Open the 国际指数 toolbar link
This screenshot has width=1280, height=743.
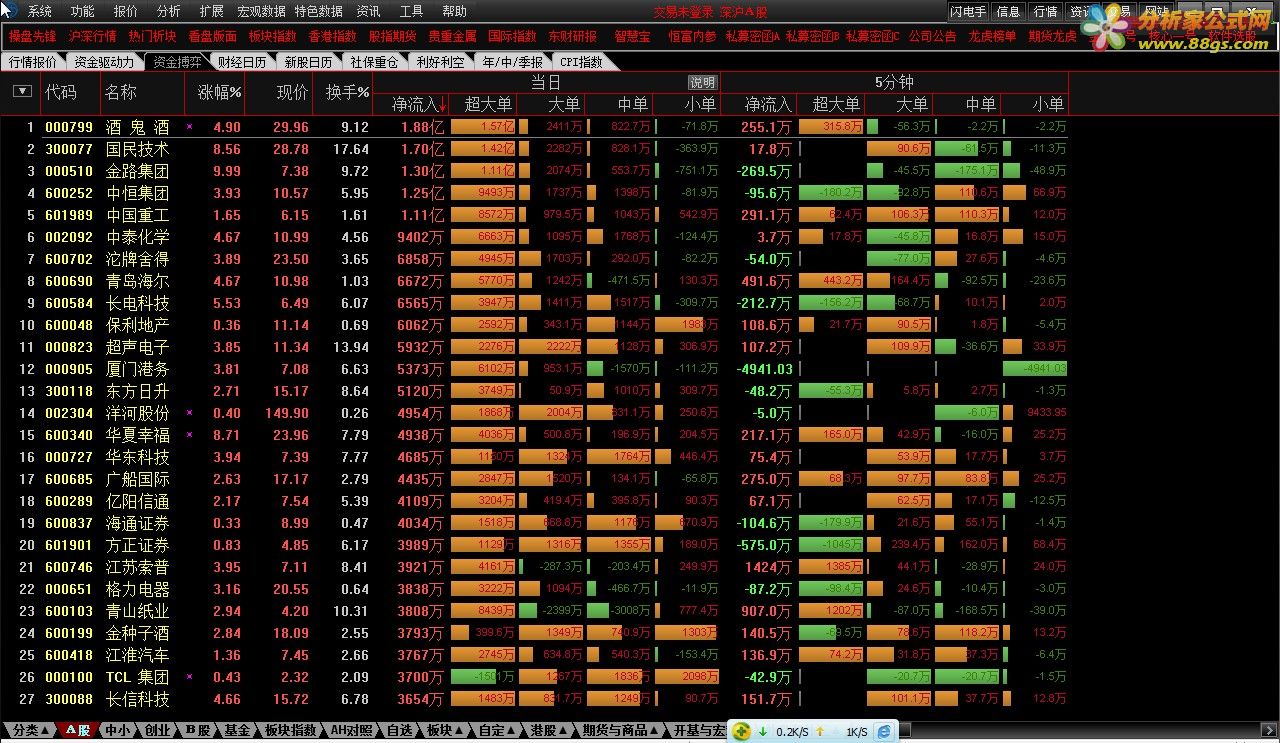pos(512,36)
